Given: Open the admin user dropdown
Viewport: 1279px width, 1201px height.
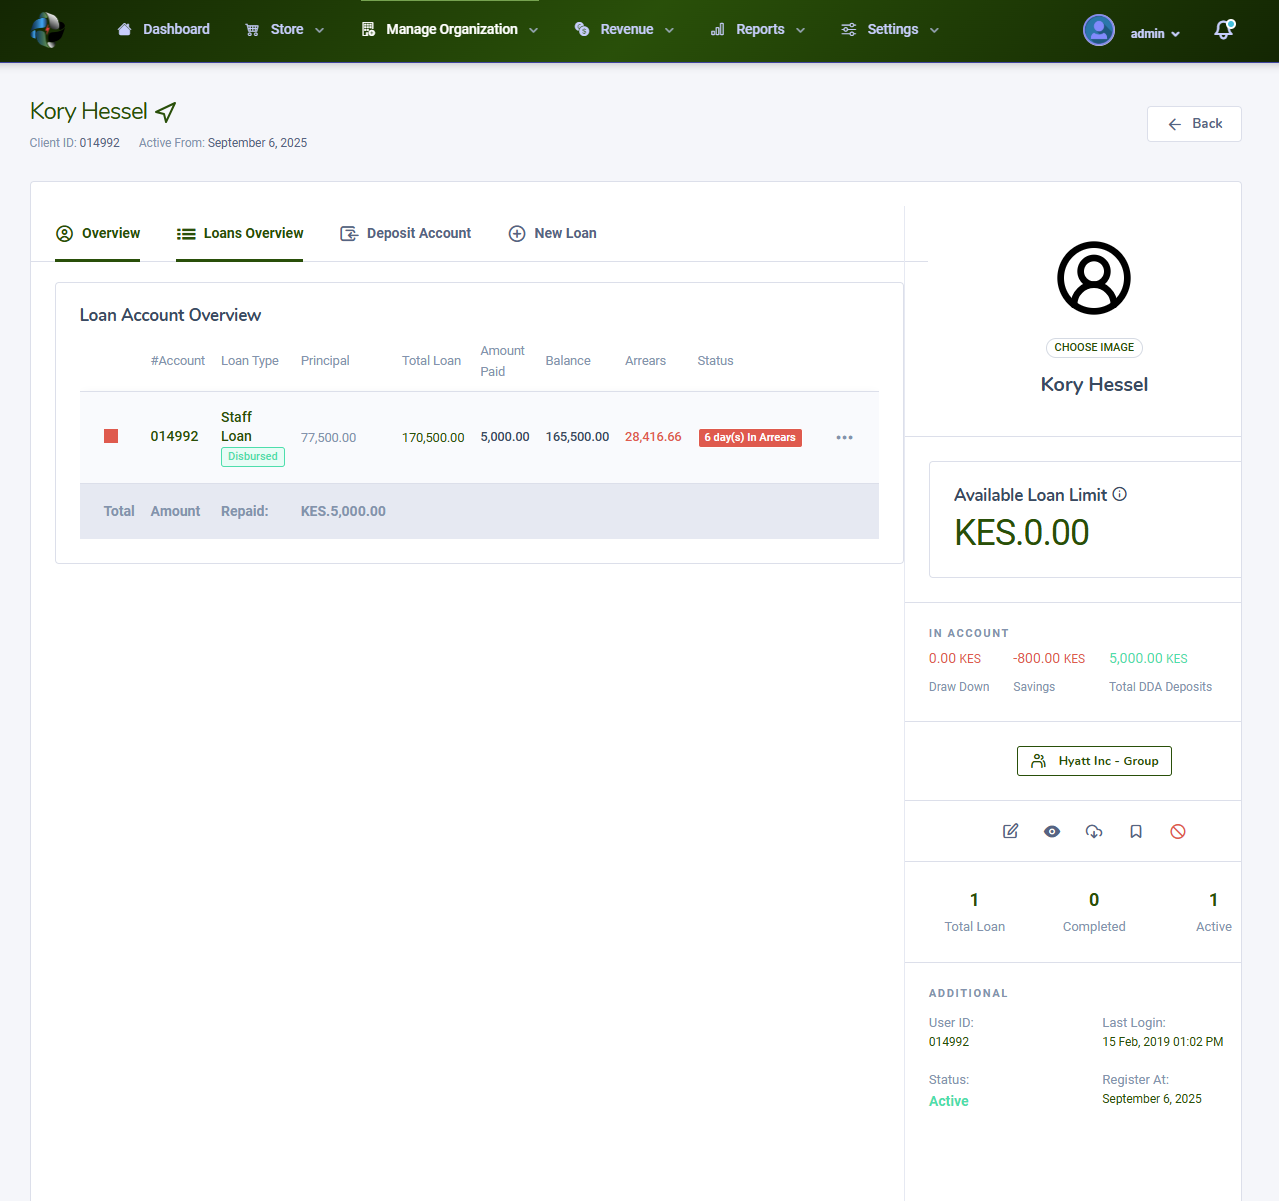Looking at the screenshot, I should pyautogui.click(x=1132, y=32).
